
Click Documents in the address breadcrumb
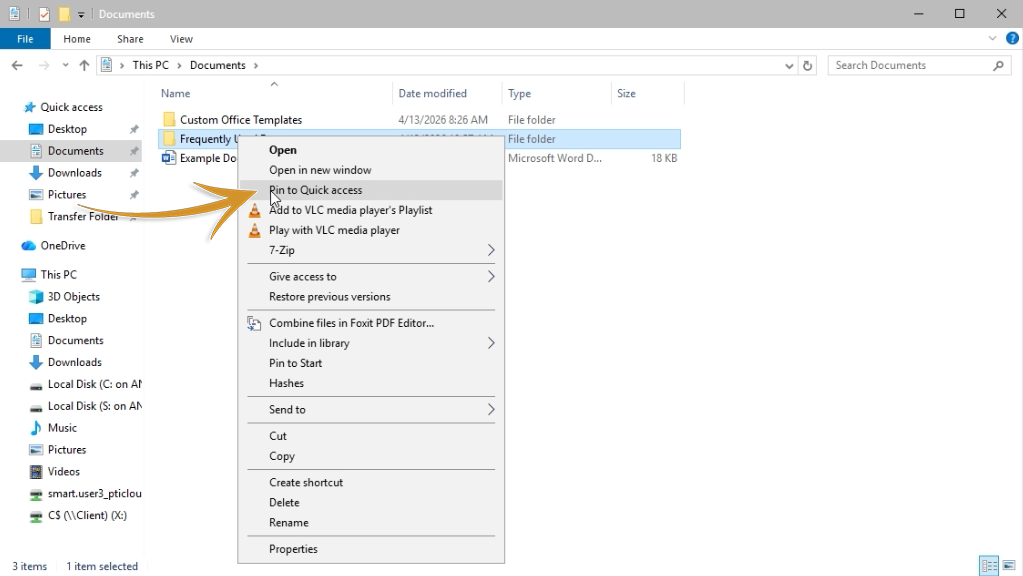pos(218,65)
